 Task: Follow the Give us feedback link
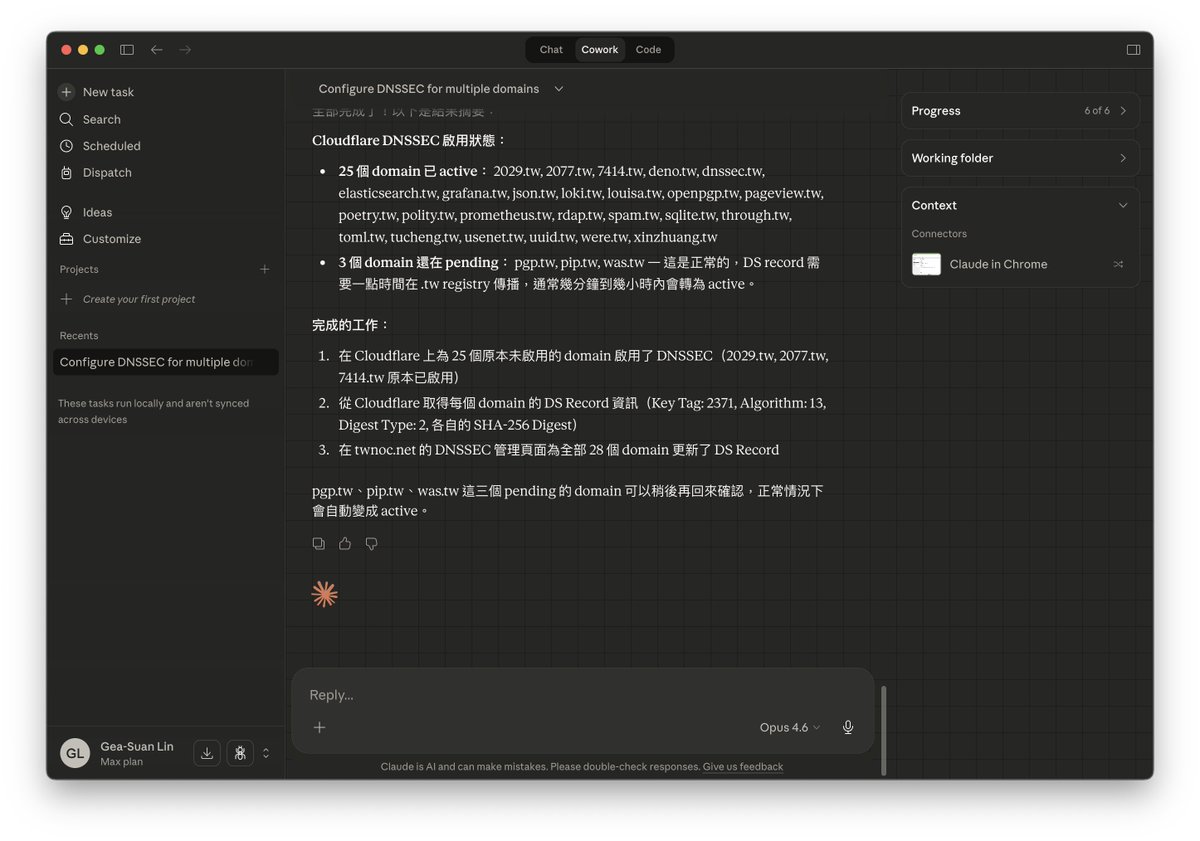[743, 767]
